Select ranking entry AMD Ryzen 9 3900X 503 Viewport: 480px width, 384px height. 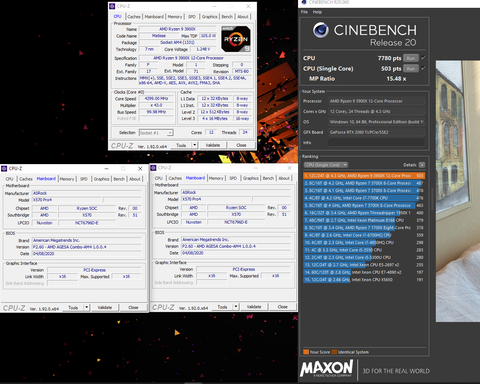(364, 176)
